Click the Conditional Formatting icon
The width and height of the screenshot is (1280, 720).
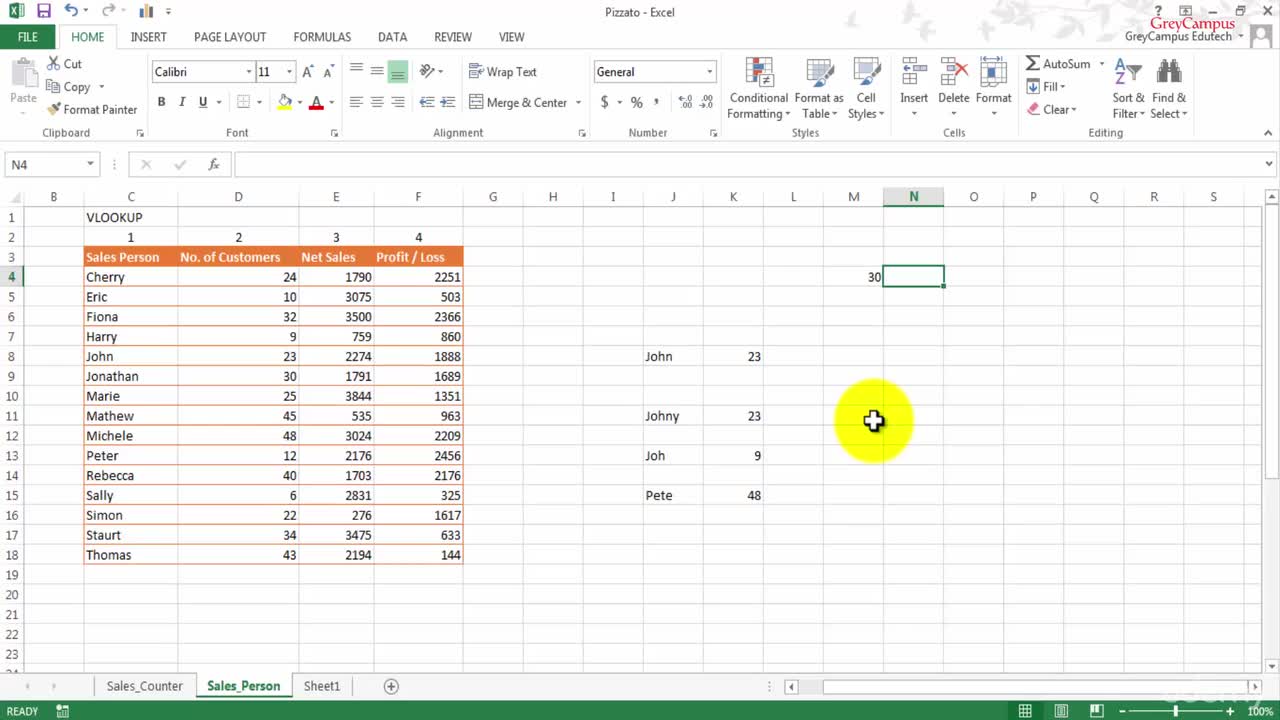(759, 75)
